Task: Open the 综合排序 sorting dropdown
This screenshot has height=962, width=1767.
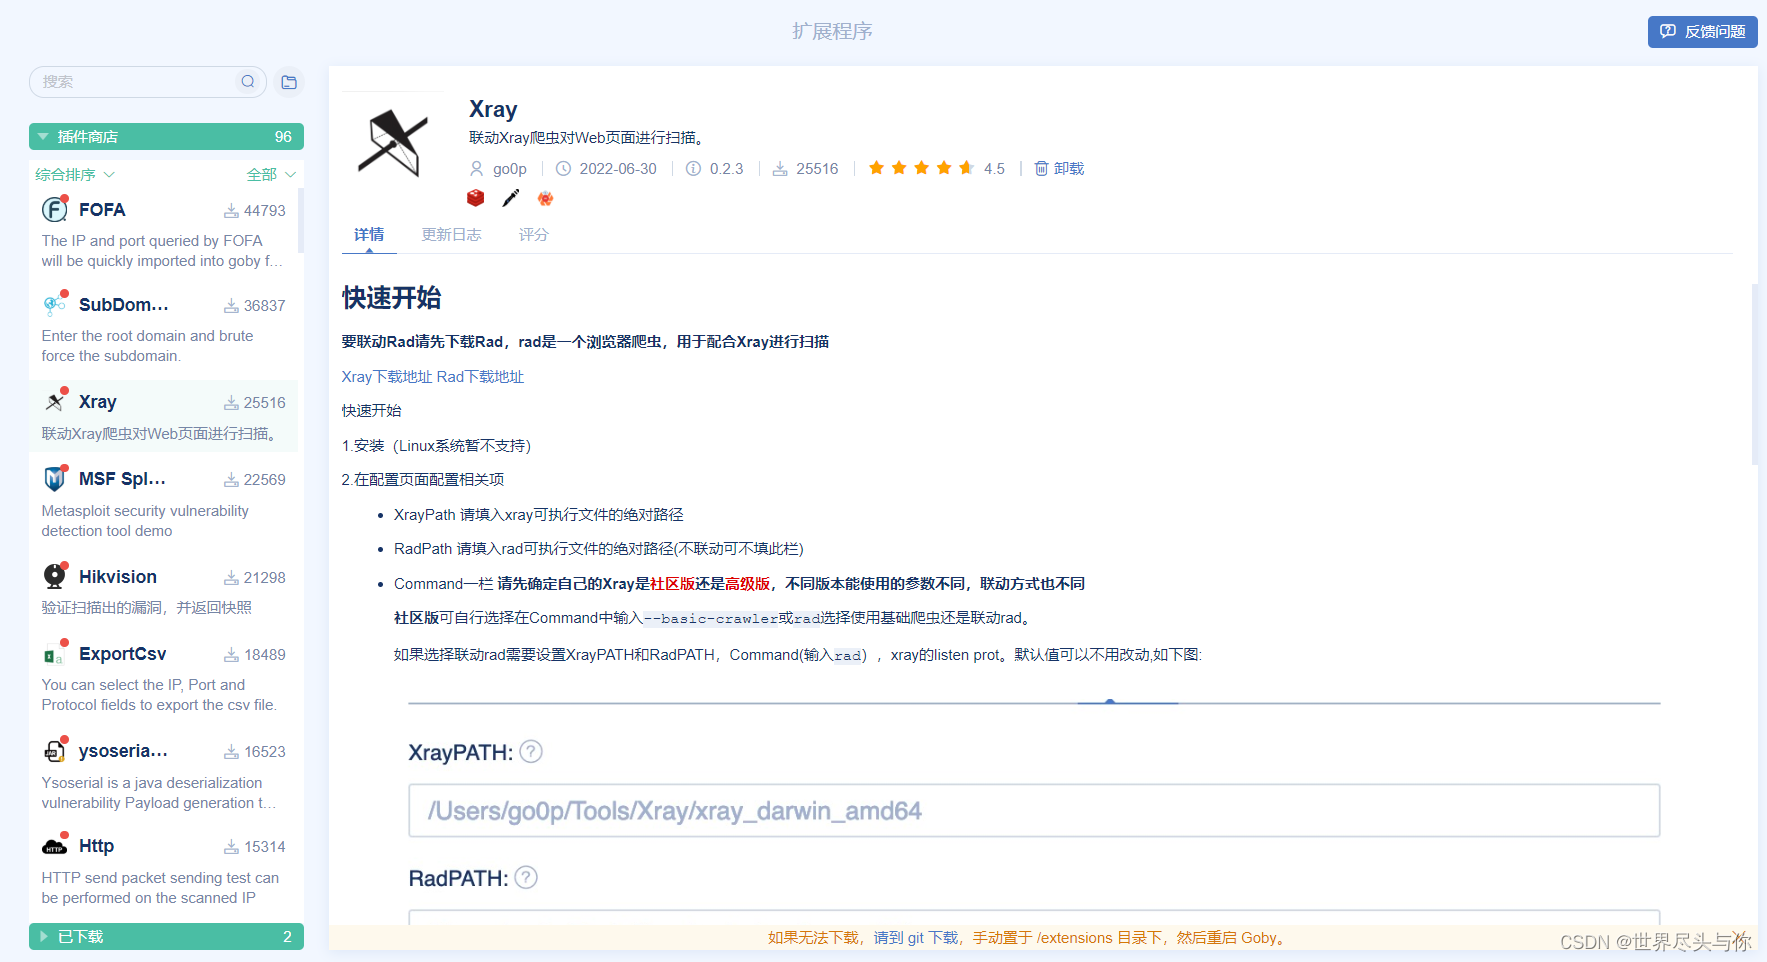Action: tap(75, 174)
